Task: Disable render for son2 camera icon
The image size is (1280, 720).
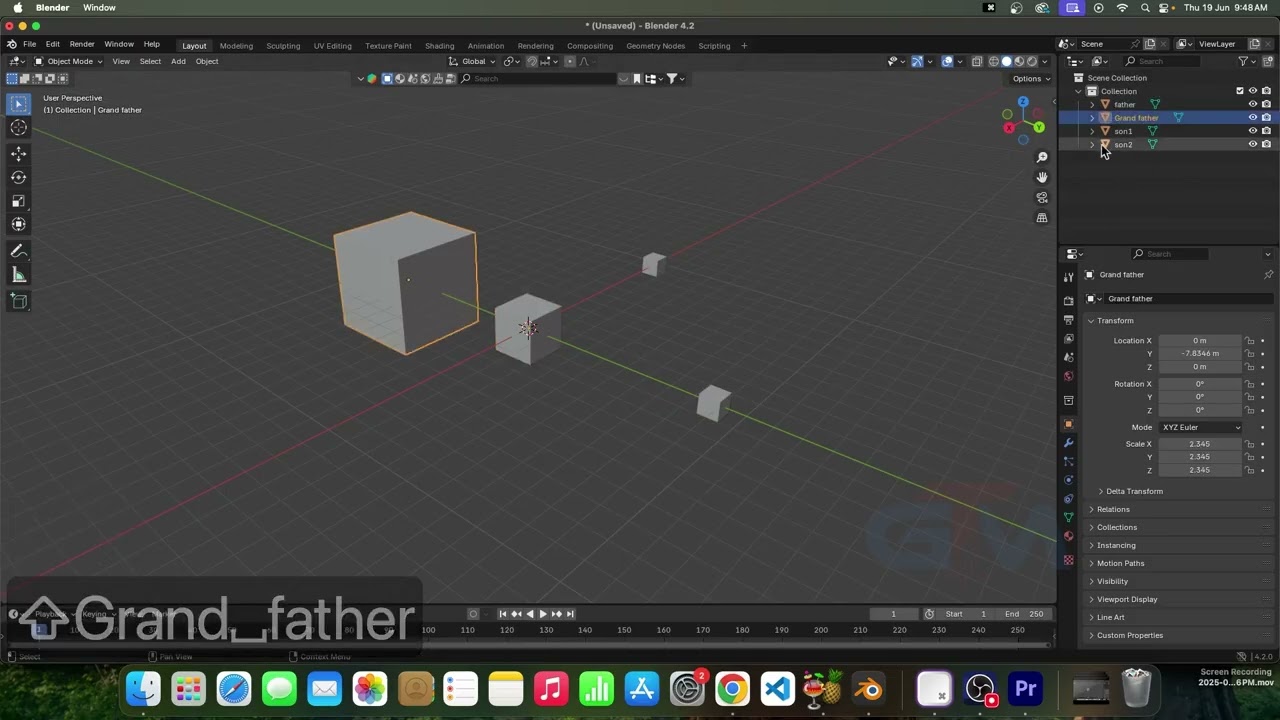Action: 1266,144
